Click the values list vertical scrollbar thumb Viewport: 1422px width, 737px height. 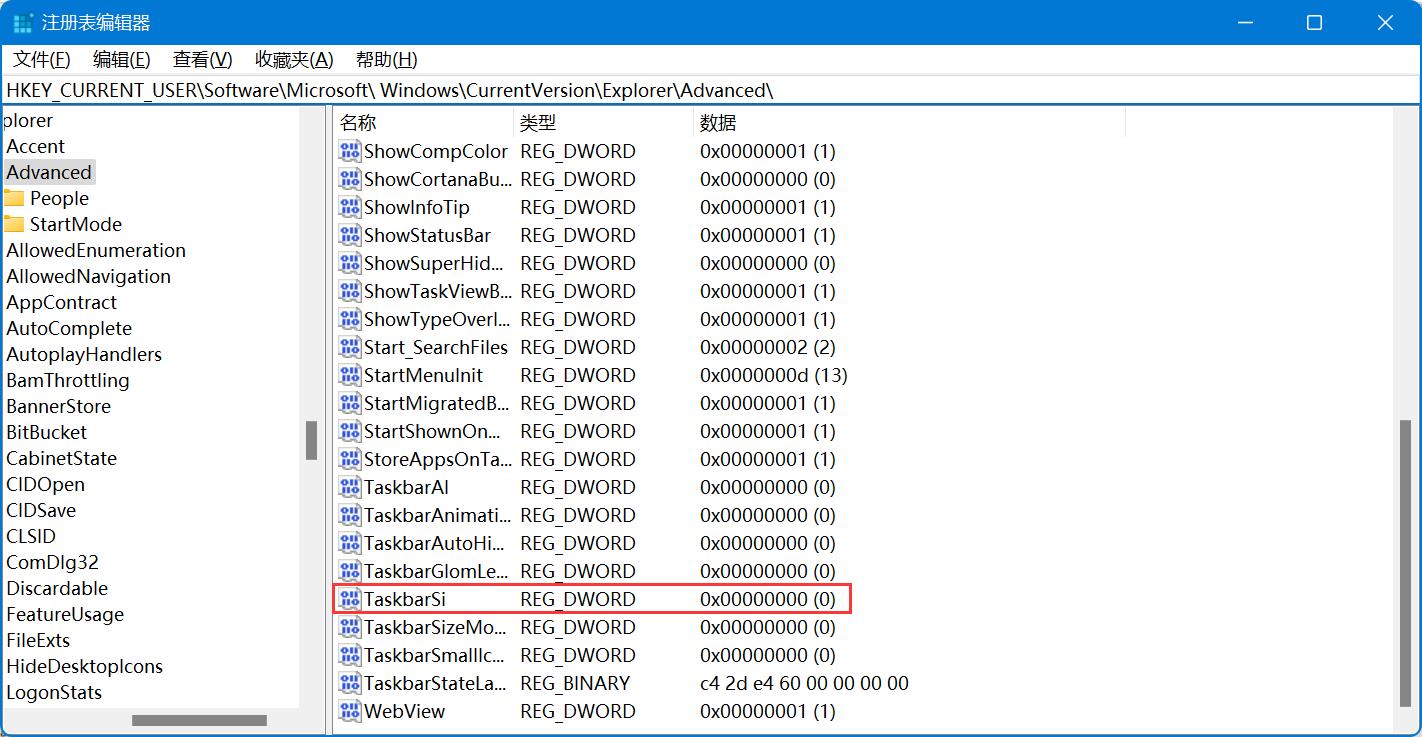pyautogui.click(x=1405, y=563)
